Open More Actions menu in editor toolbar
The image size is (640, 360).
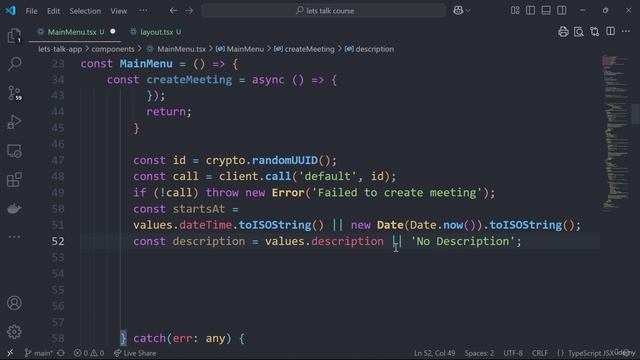point(626,31)
